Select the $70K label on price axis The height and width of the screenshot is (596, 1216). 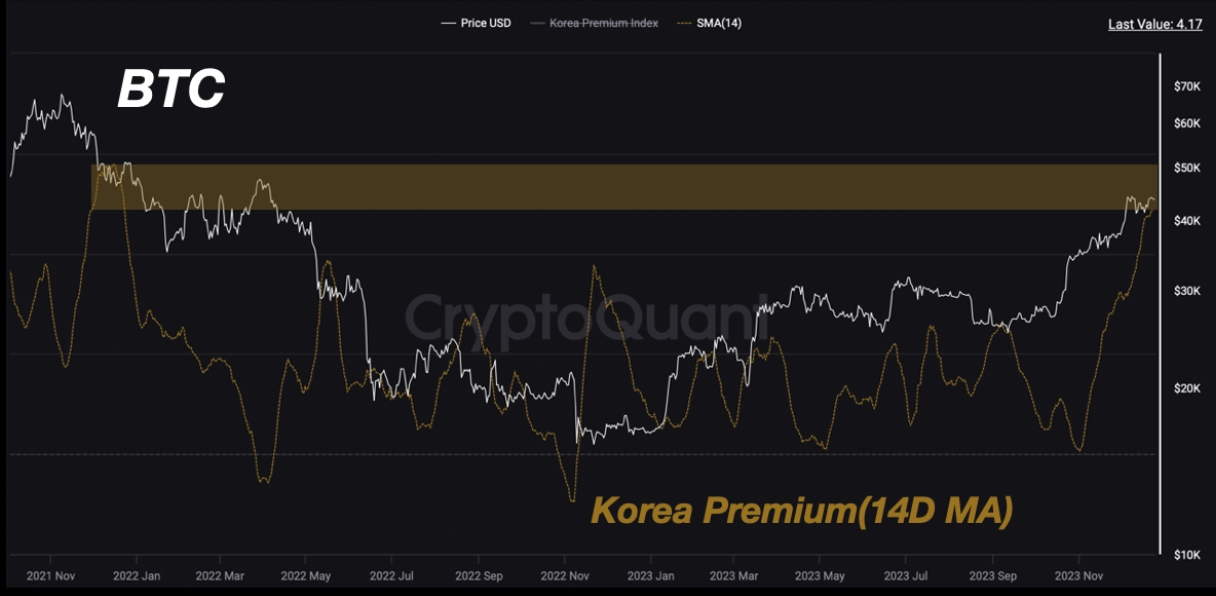(1186, 88)
